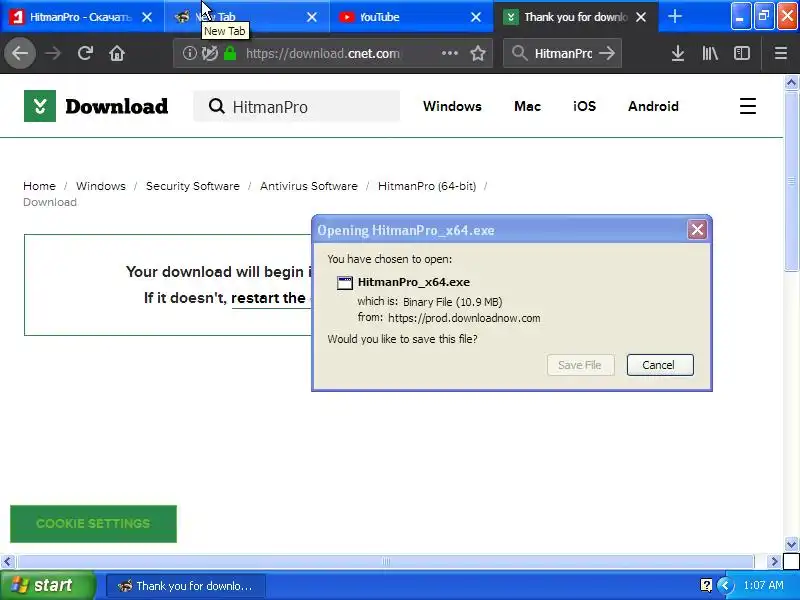This screenshot has width=800, height=600.
Task: Open the Firefox downloads panel
Action: point(678,53)
